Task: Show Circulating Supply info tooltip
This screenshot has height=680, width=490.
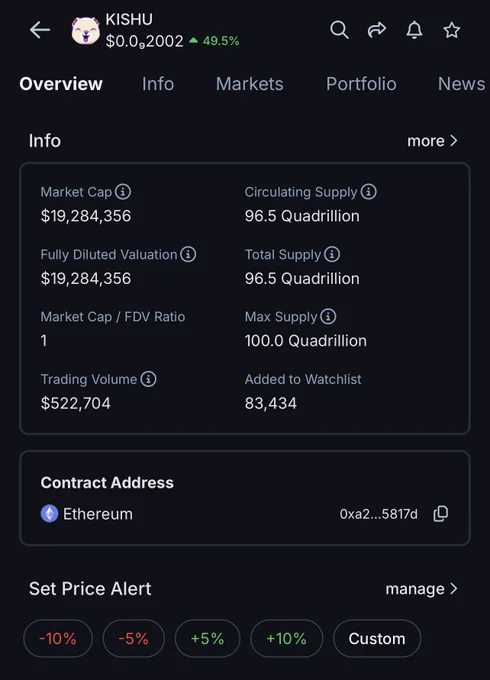Action: (x=369, y=191)
